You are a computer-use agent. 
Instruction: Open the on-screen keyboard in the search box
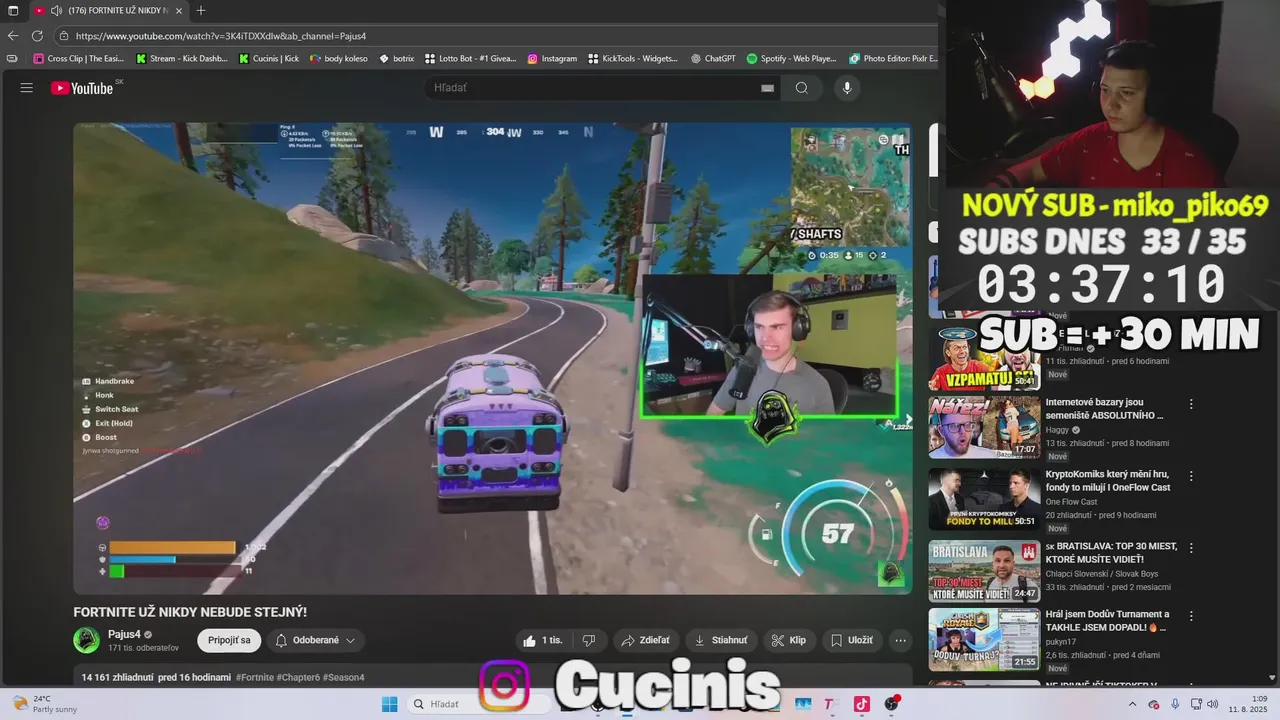click(x=768, y=88)
